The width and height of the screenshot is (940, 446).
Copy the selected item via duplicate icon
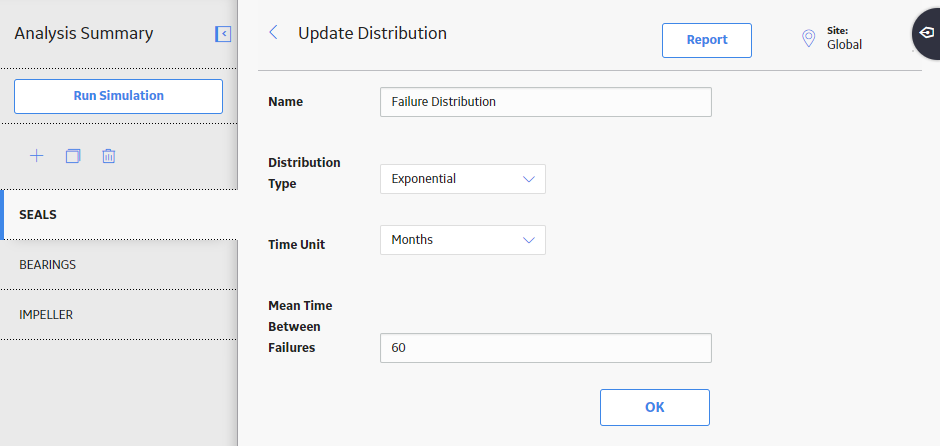(73, 156)
